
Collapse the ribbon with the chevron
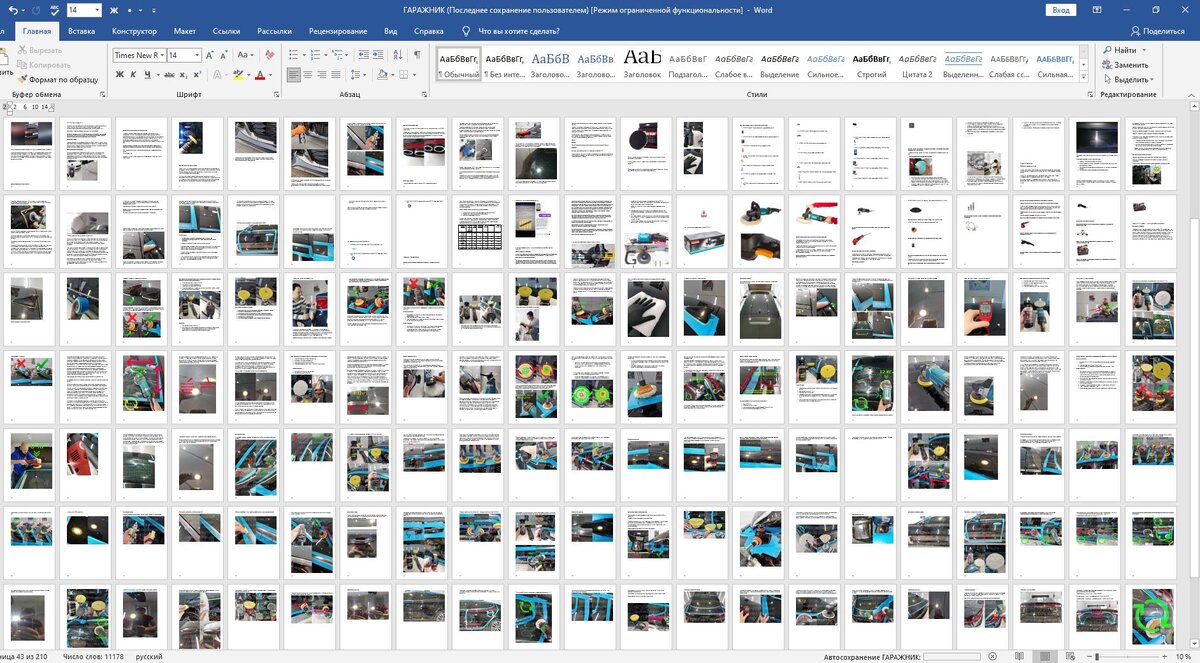1190,94
